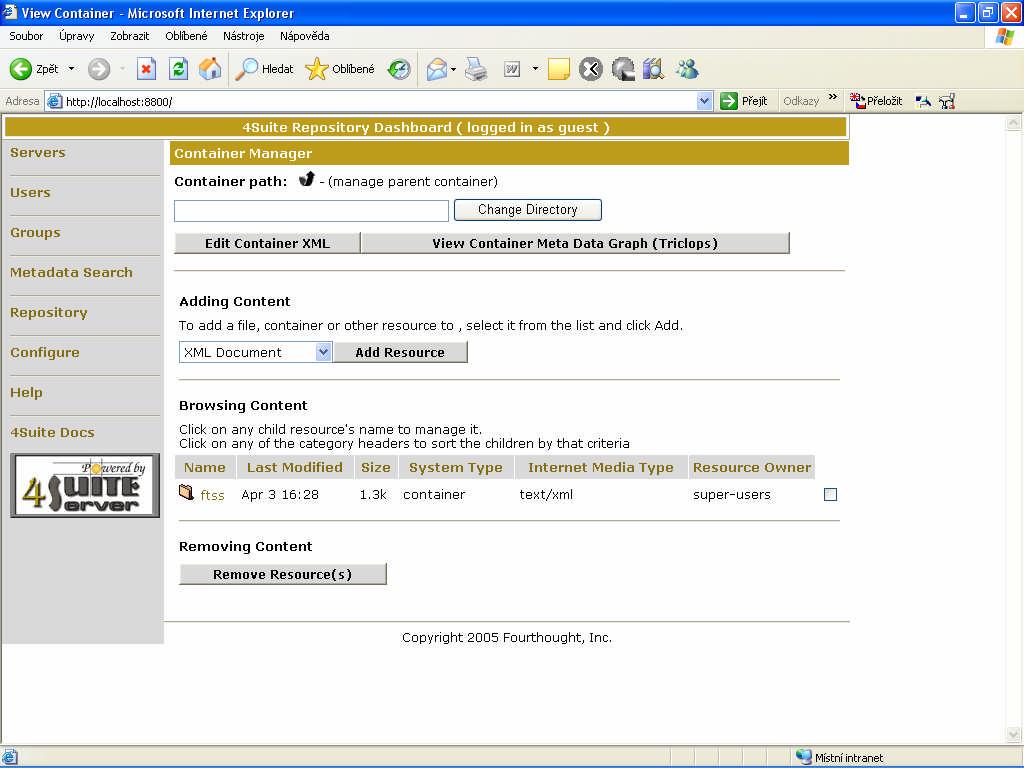Screen dimensions: 1024x768
Task: Open the ftss container link
Action: tap(212, 495)
